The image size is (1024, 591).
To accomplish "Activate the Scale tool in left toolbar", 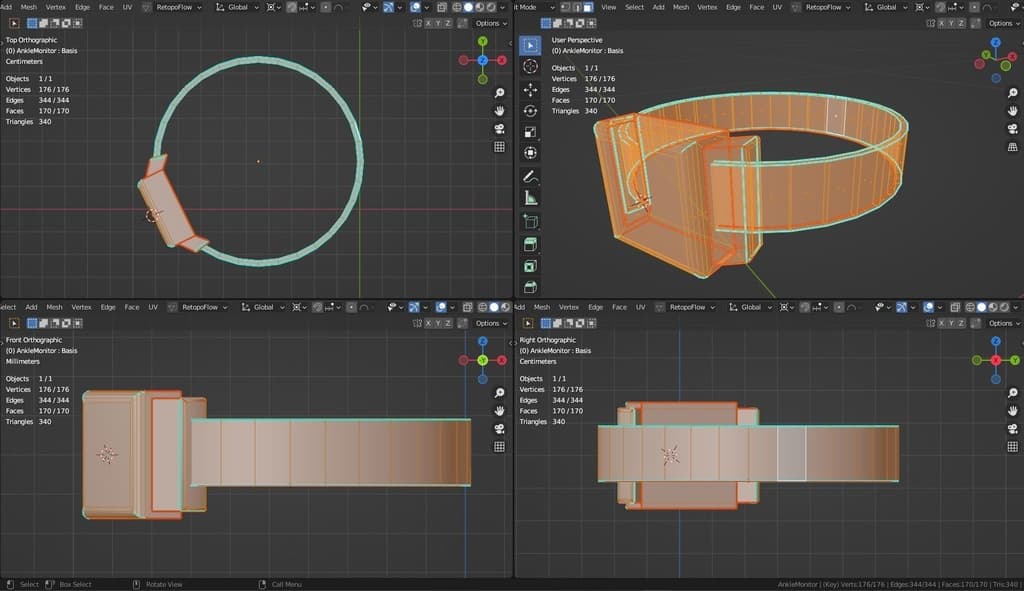I will pyautogui.click(x=530, y=132).
